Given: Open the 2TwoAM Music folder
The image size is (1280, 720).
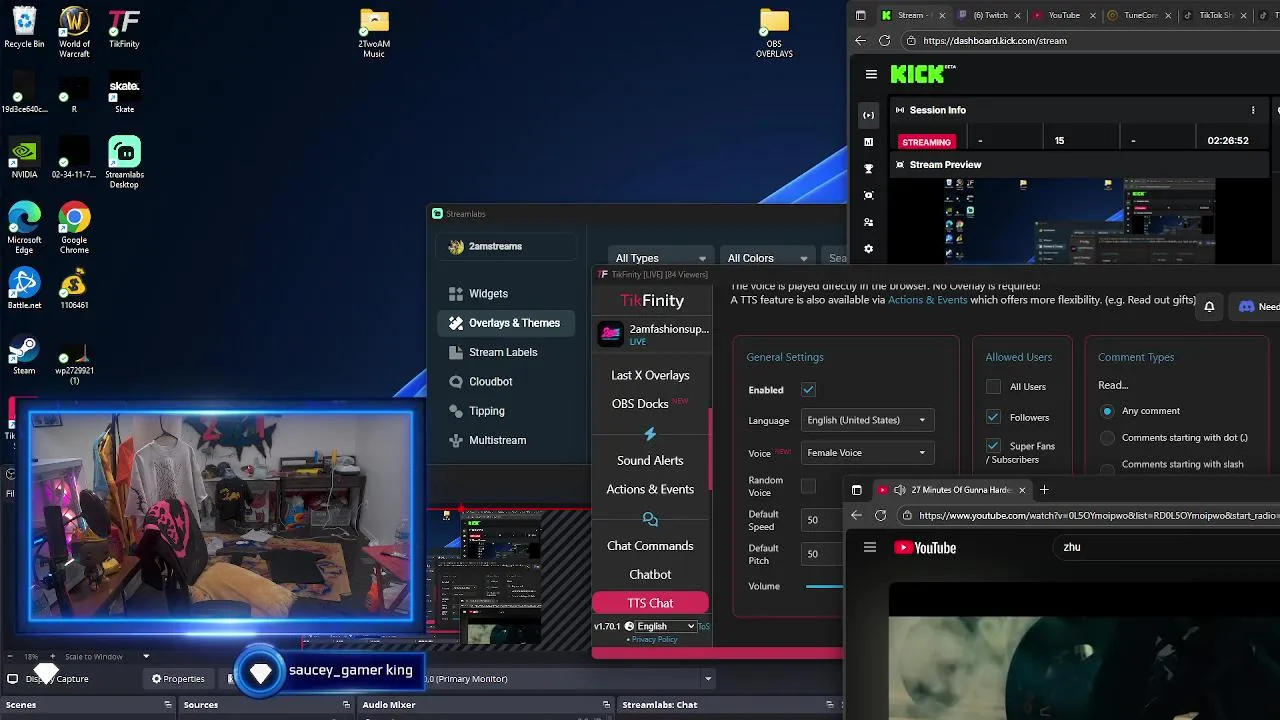Looking at the screenshot, I should [374, 33].
